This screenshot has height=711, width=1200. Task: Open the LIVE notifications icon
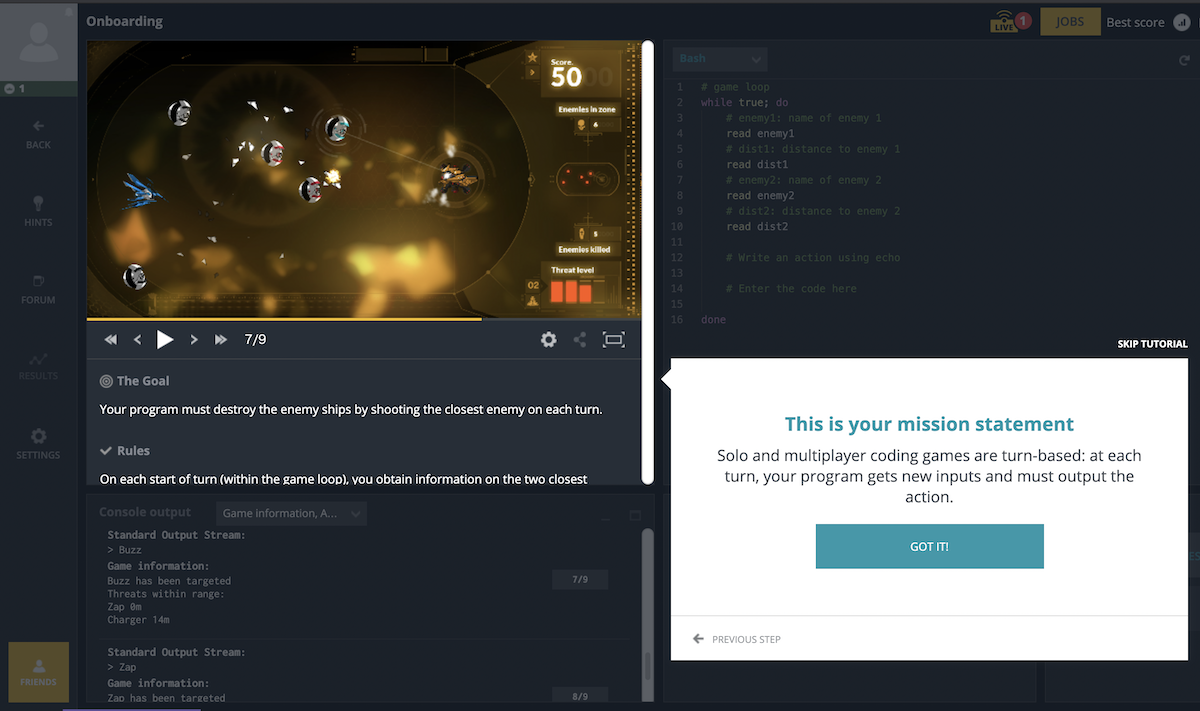point(1009,22)
